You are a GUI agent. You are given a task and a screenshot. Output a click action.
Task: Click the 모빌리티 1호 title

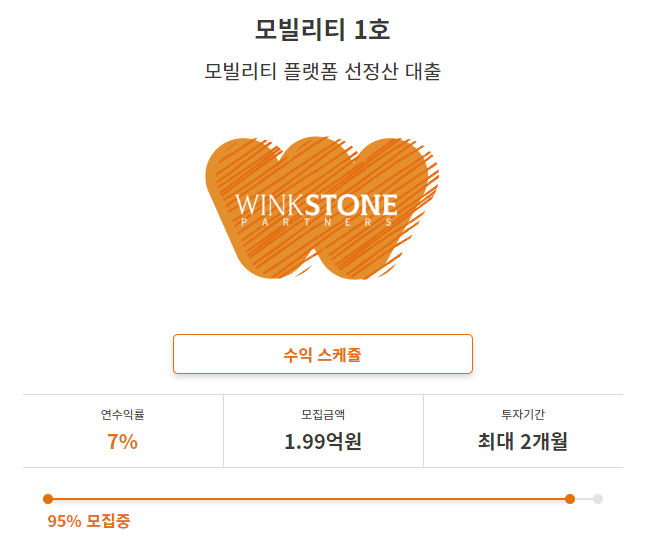tap(323, 30)
